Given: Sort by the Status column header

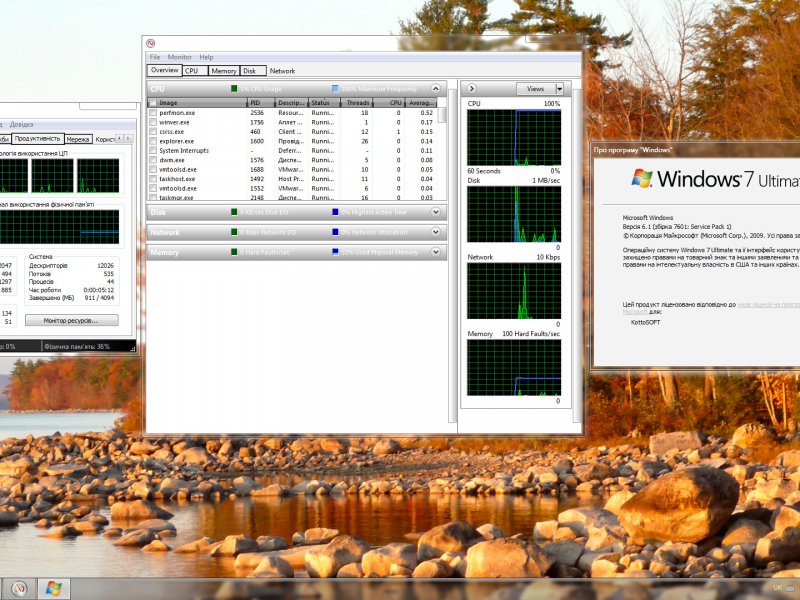Looking at the screenshot, I should 324,103.
